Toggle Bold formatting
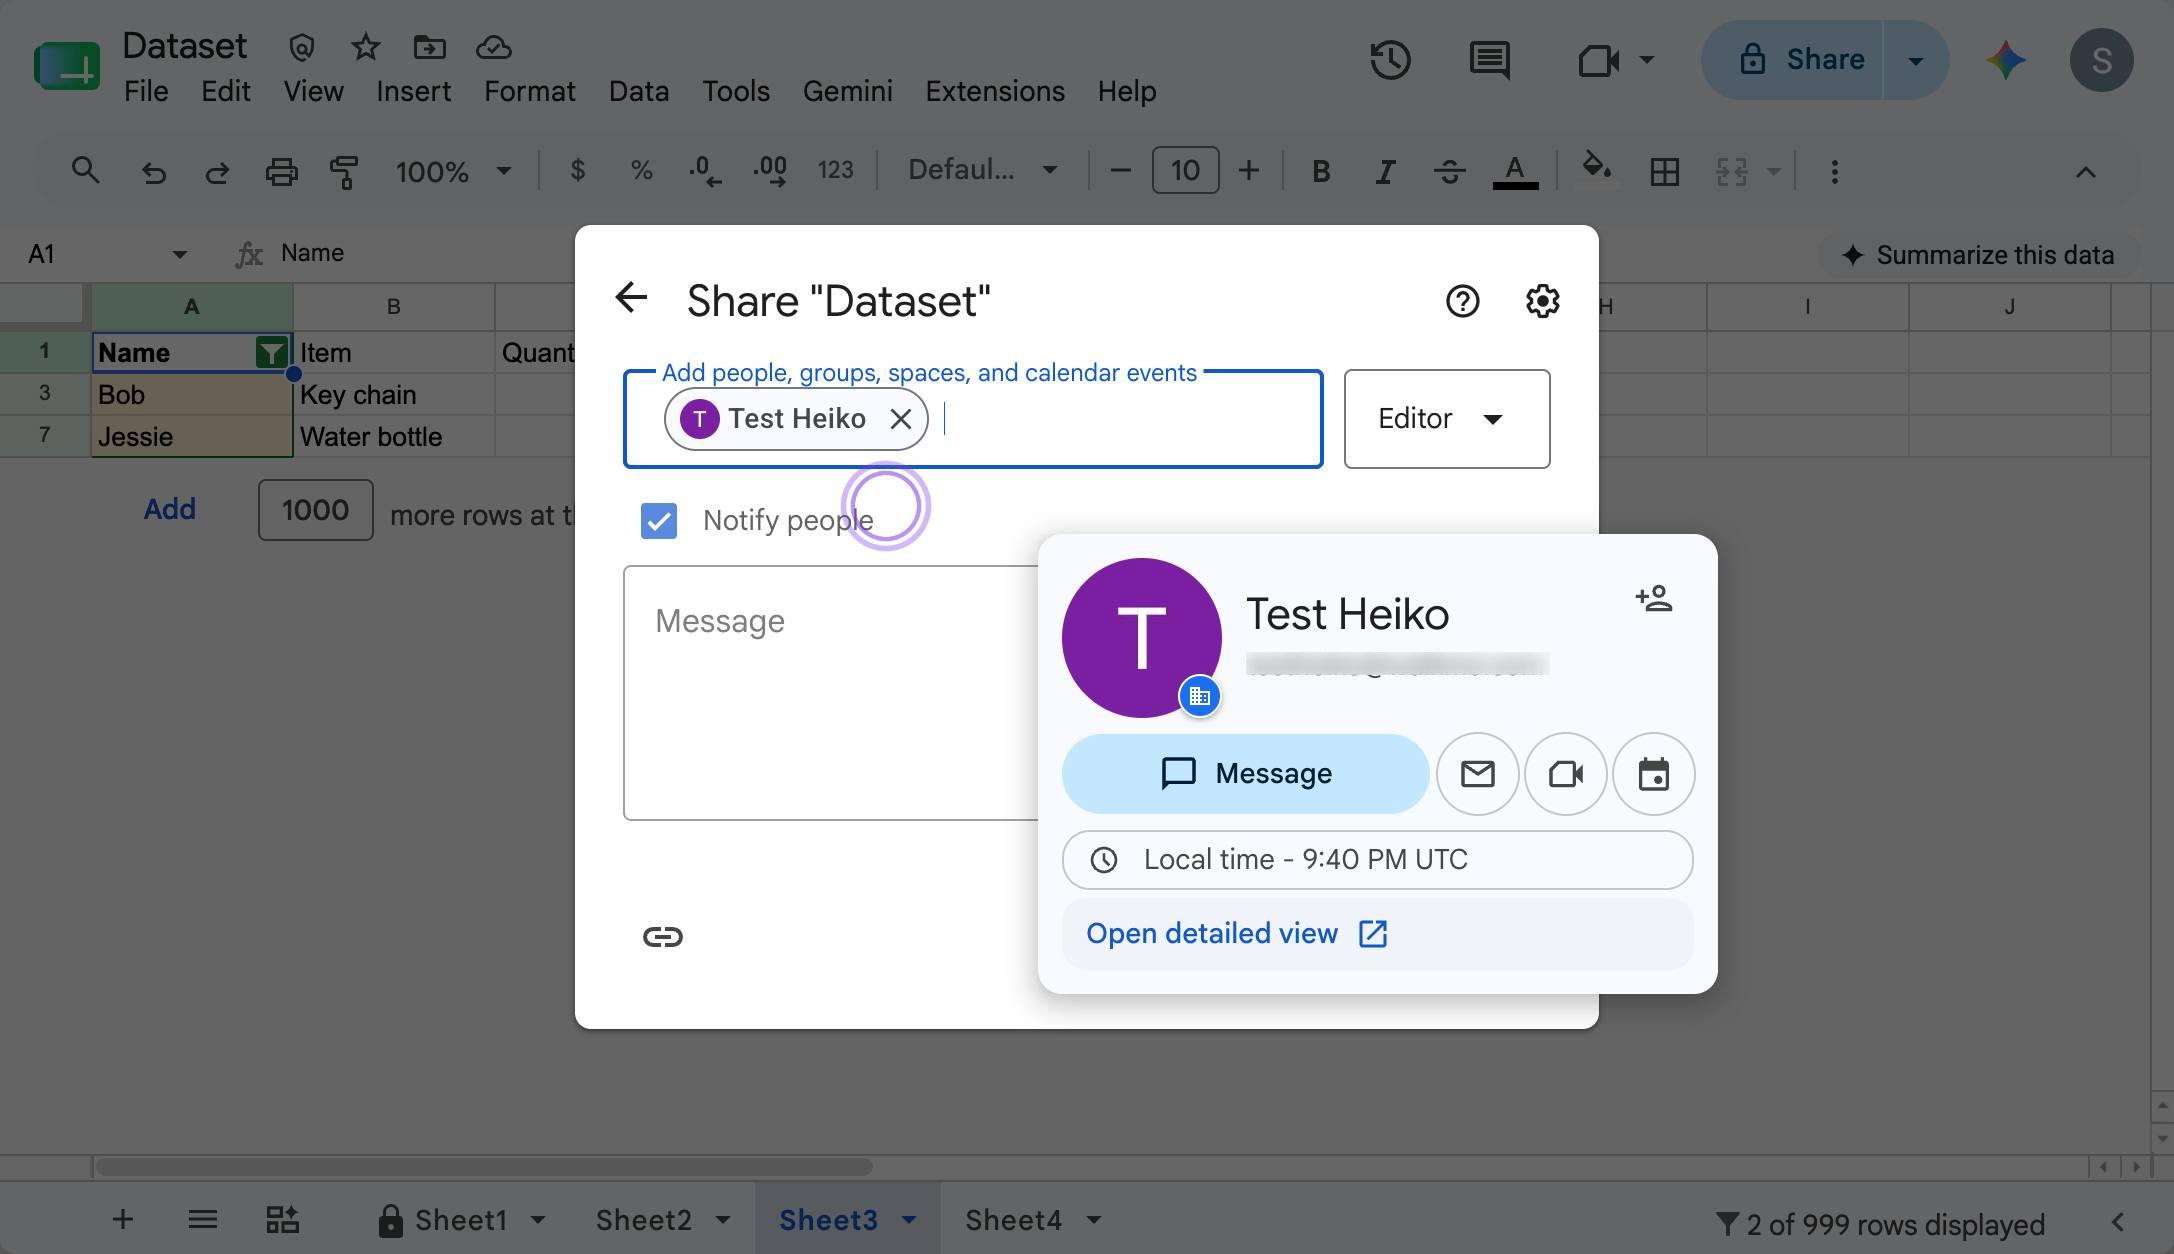The image size is (2174, 1254). [x=1320, y=172]
